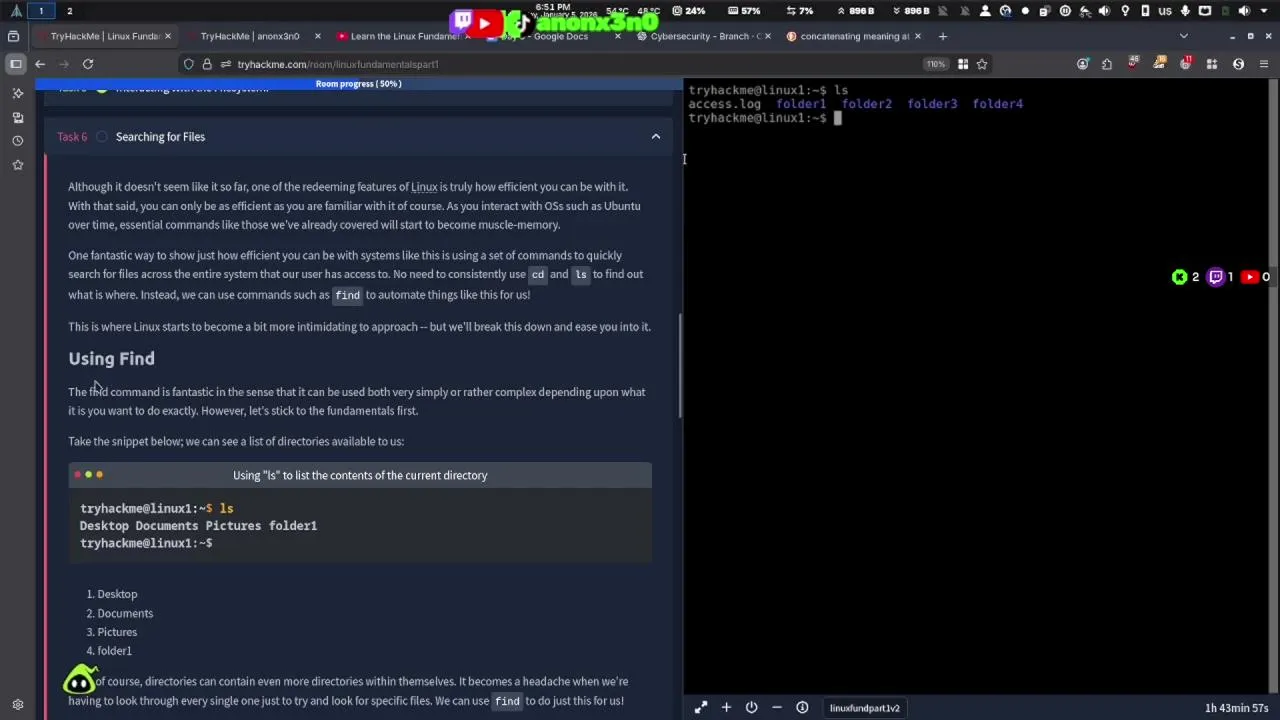The height and width of the screenshot is (720, 1280).
Task: Open the tracking protection shield icon
Action: point(188,64)
